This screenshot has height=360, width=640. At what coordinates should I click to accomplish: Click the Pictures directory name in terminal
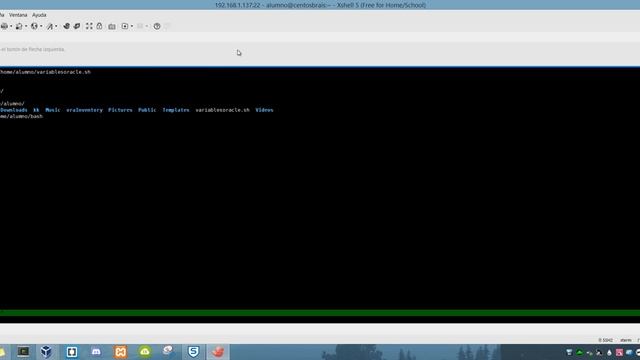pyautogui.click(x=120, y=110)
